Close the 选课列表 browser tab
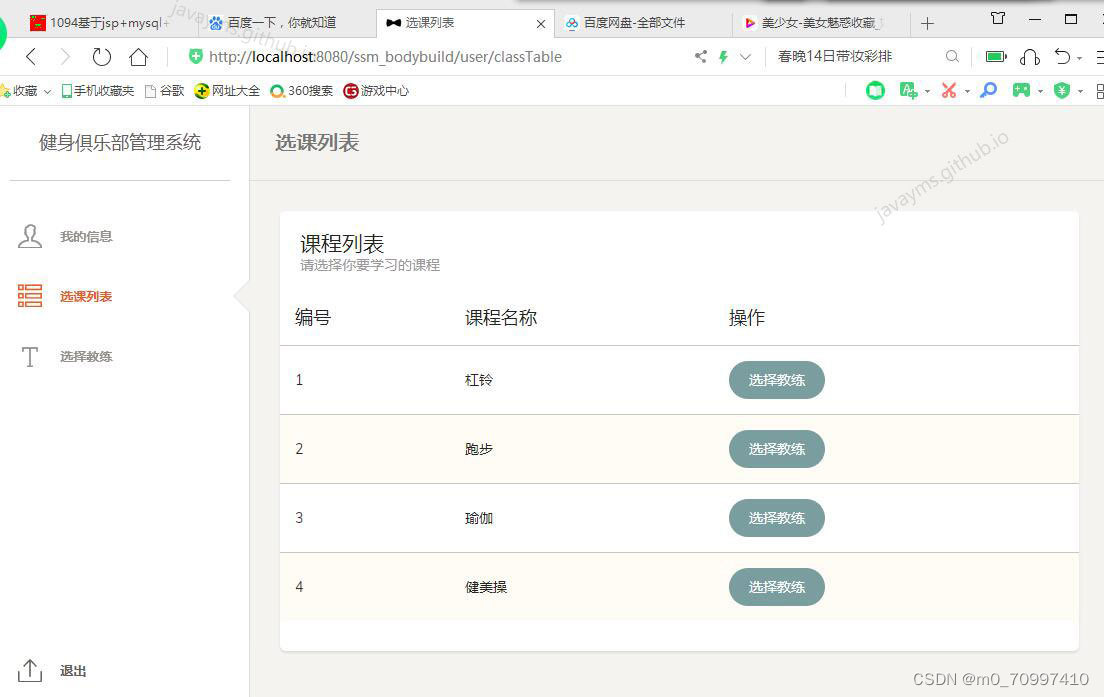 pos(541,24)
